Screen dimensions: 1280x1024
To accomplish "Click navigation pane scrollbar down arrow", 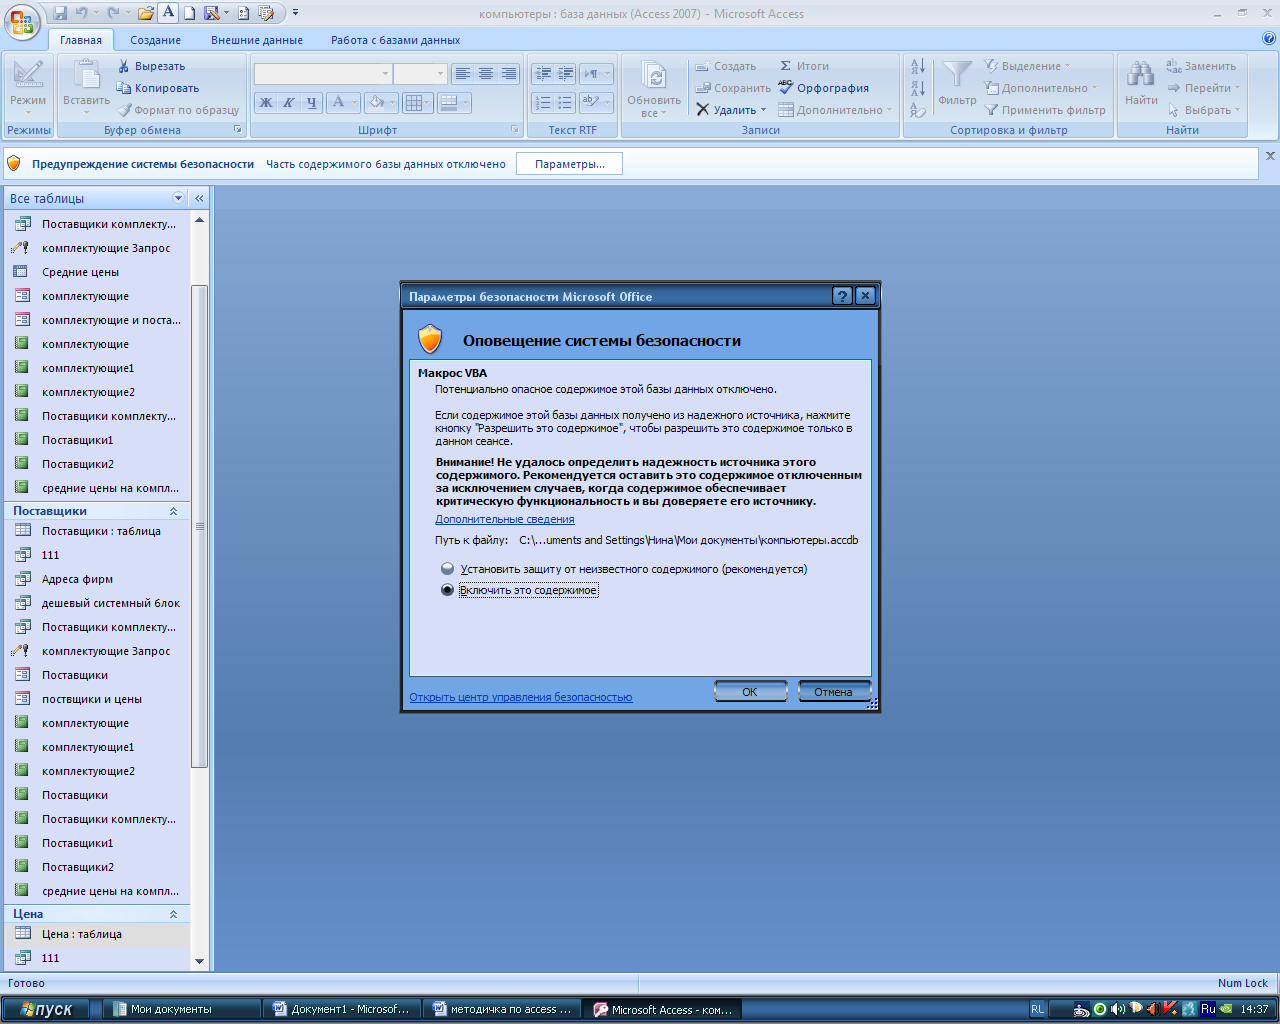I will pos(199,961).
